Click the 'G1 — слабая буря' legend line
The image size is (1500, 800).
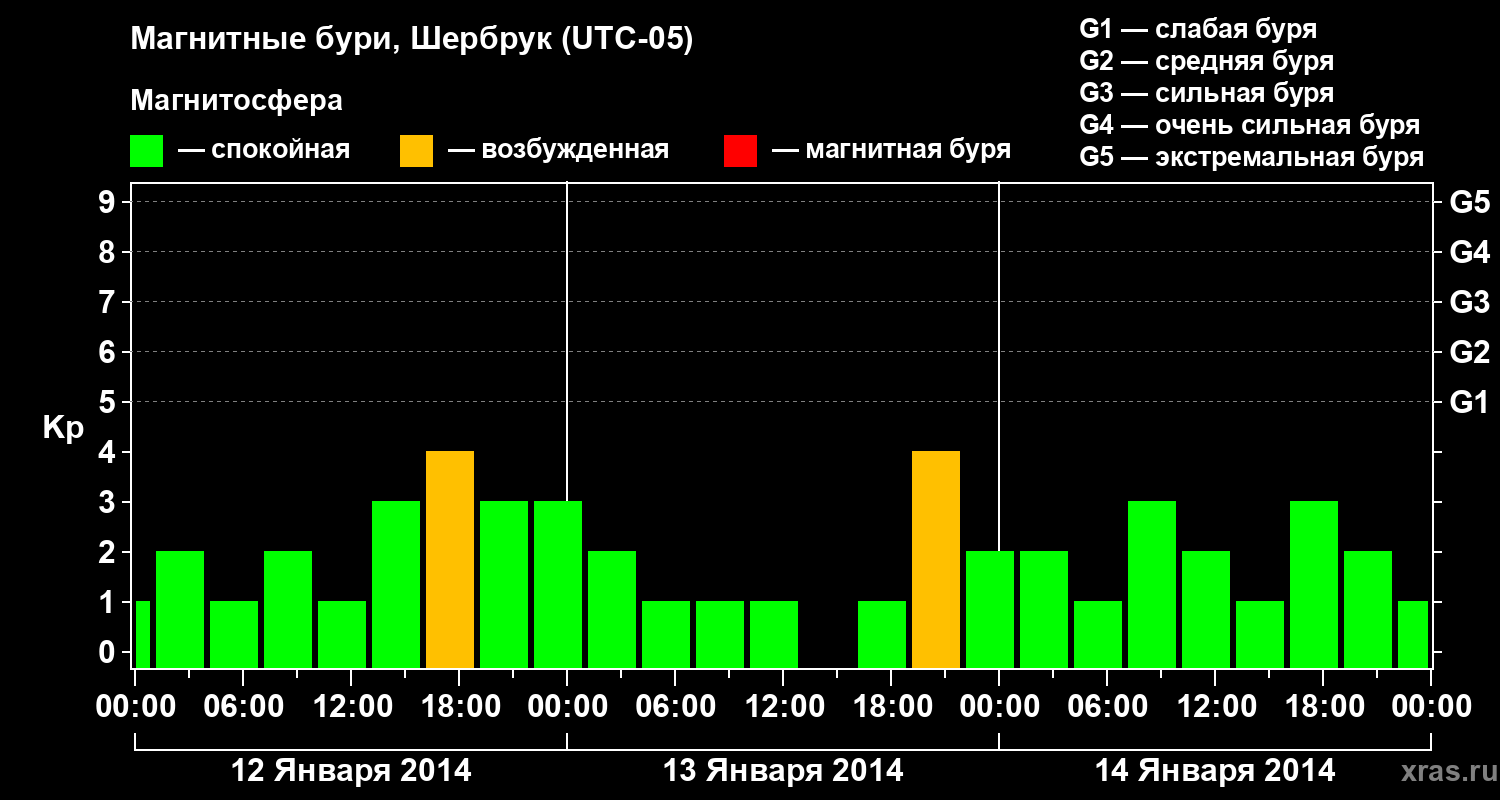click(x=1198, y=29)
